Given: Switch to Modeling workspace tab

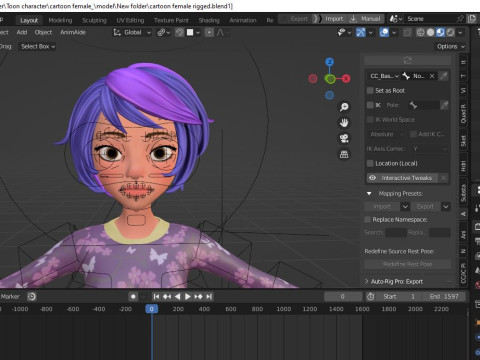Looking at the screenshot, I should 60,20.
